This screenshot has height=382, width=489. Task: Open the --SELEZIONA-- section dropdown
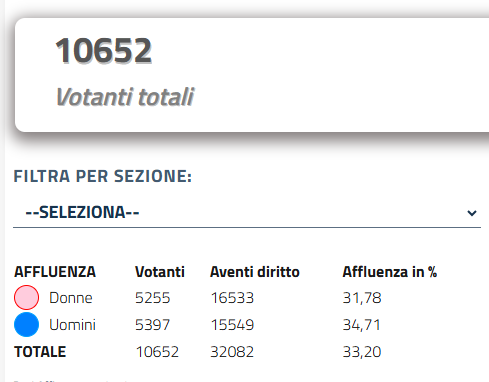pos(247,213)
